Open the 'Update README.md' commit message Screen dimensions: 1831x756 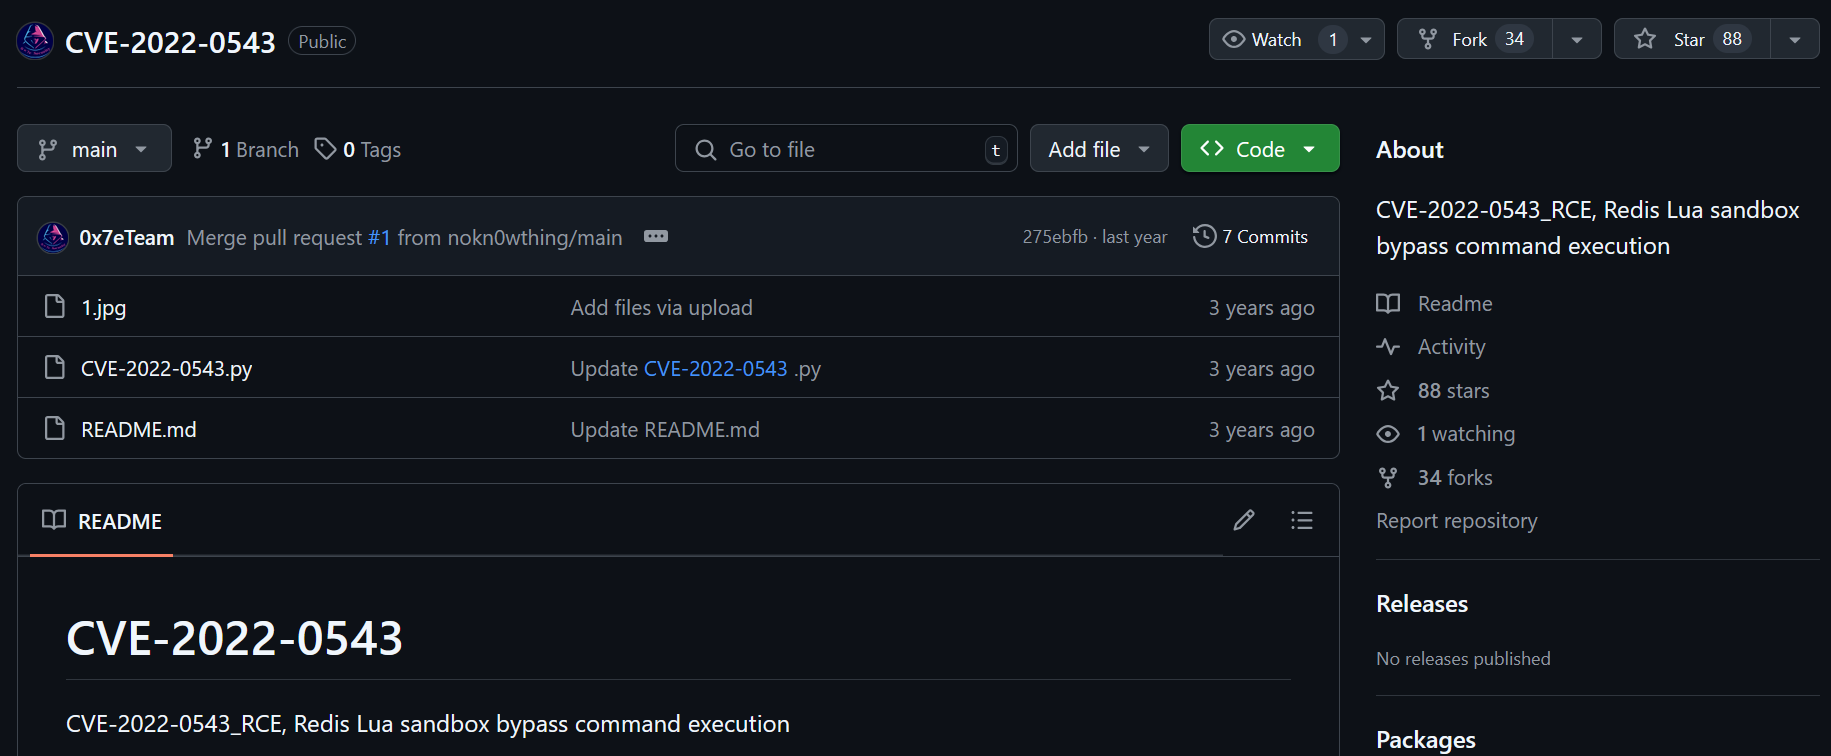point(665,430)
